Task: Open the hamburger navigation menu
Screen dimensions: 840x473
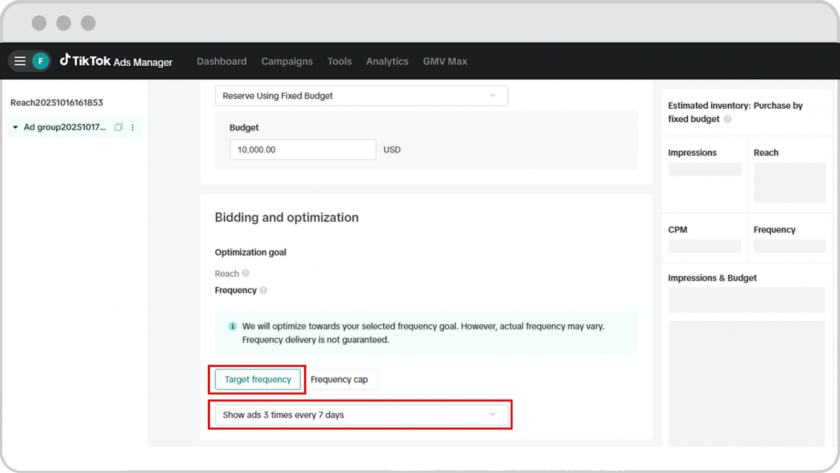Action: tap(19, 61)
